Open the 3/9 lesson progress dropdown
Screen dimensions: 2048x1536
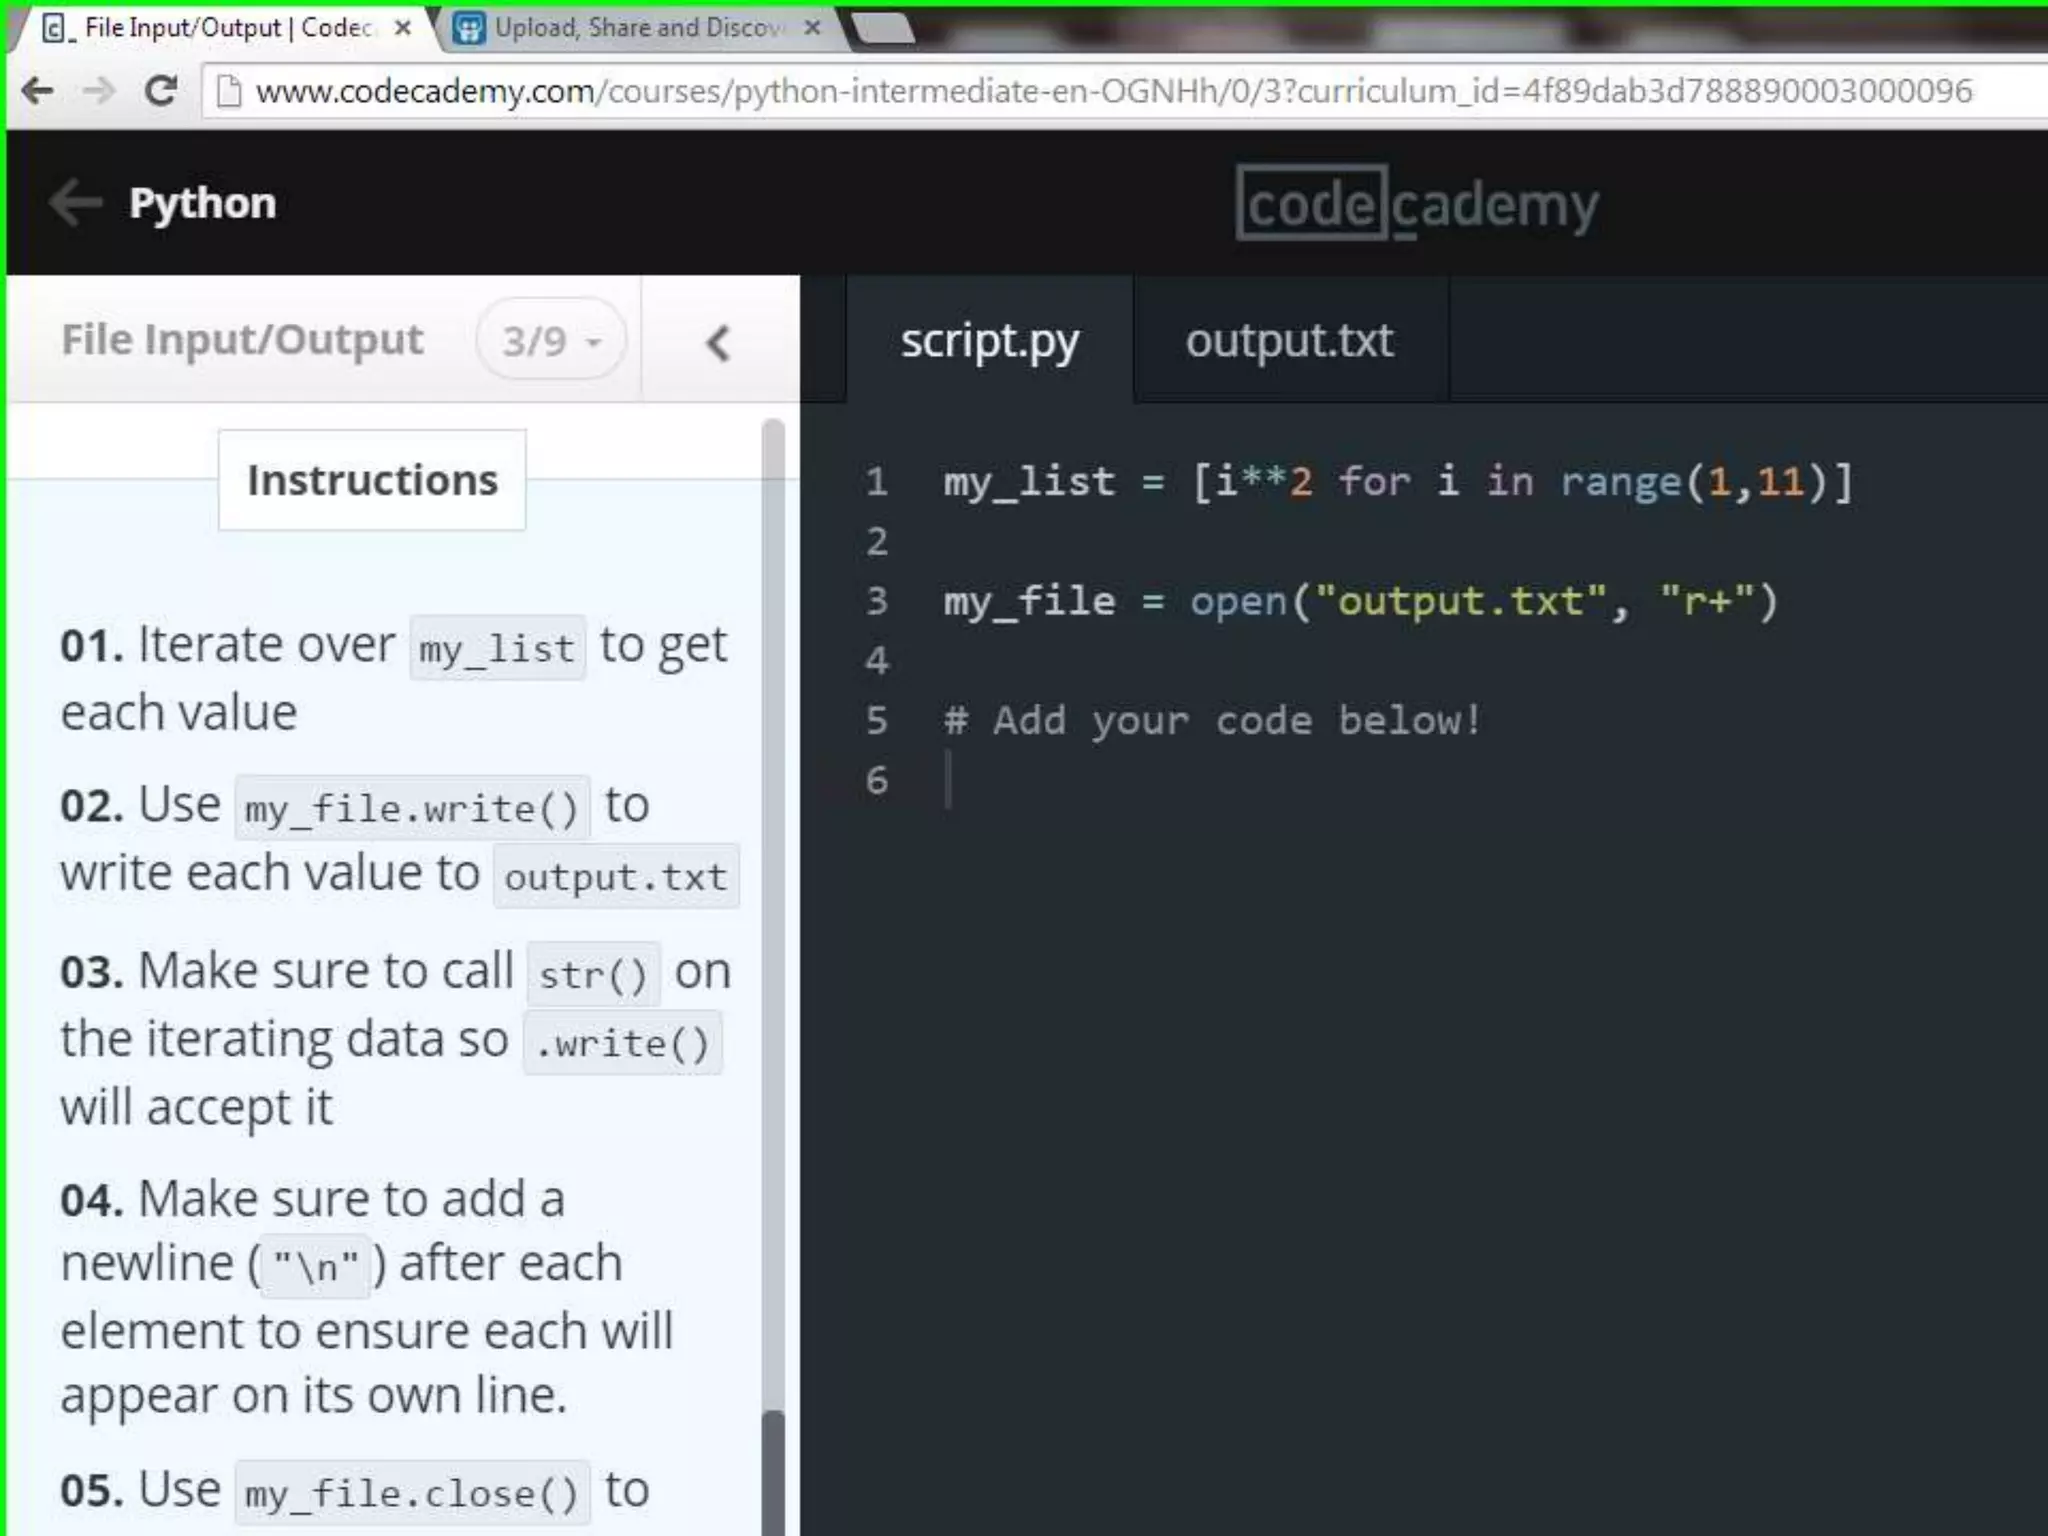(x=551, y=340)
